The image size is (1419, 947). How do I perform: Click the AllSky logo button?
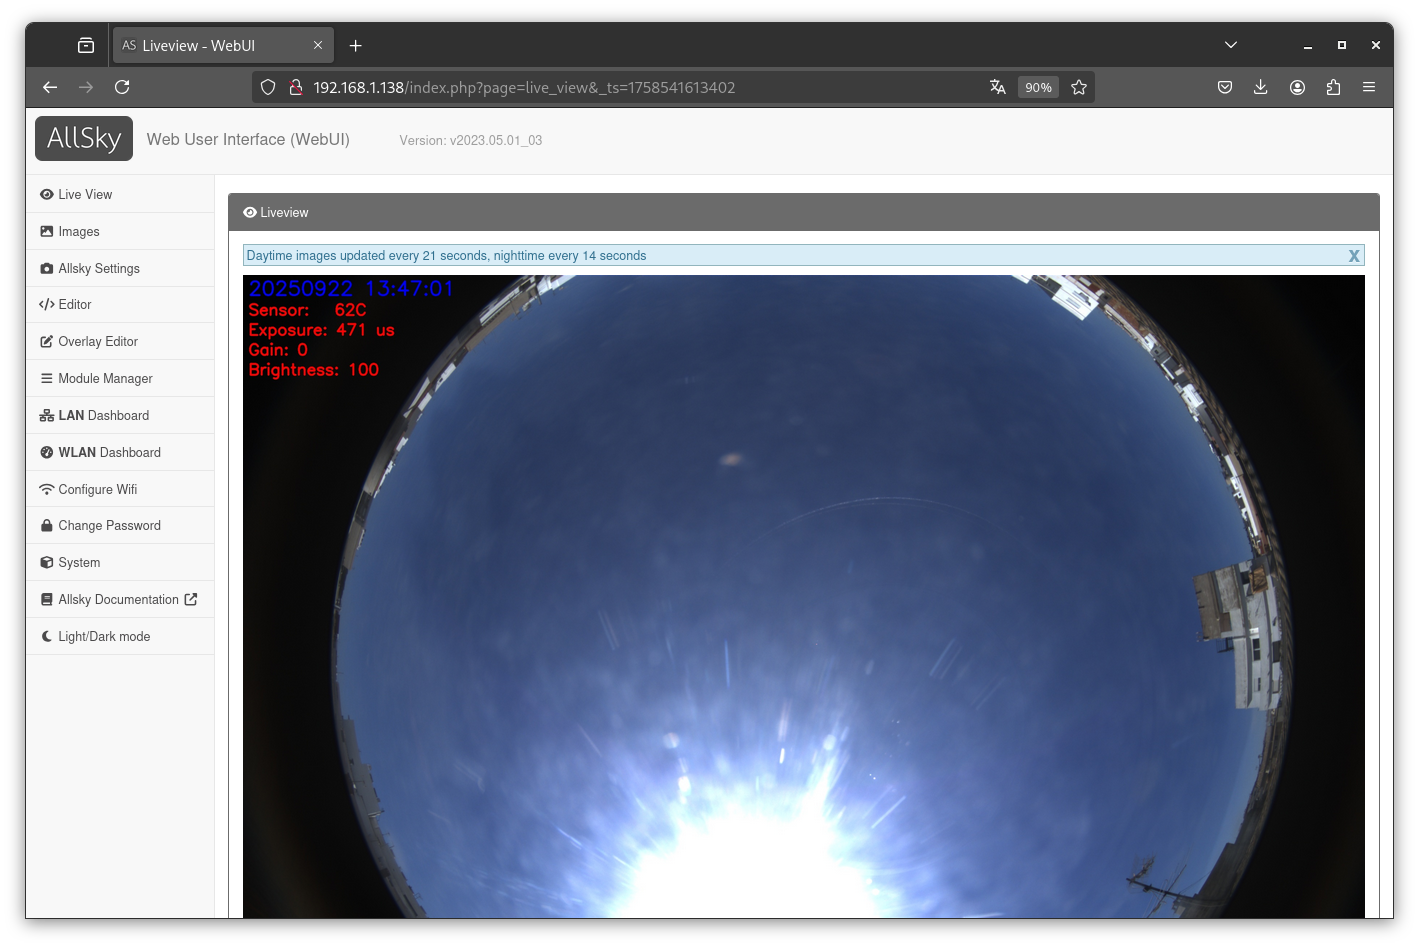click(x=84, y=138)
